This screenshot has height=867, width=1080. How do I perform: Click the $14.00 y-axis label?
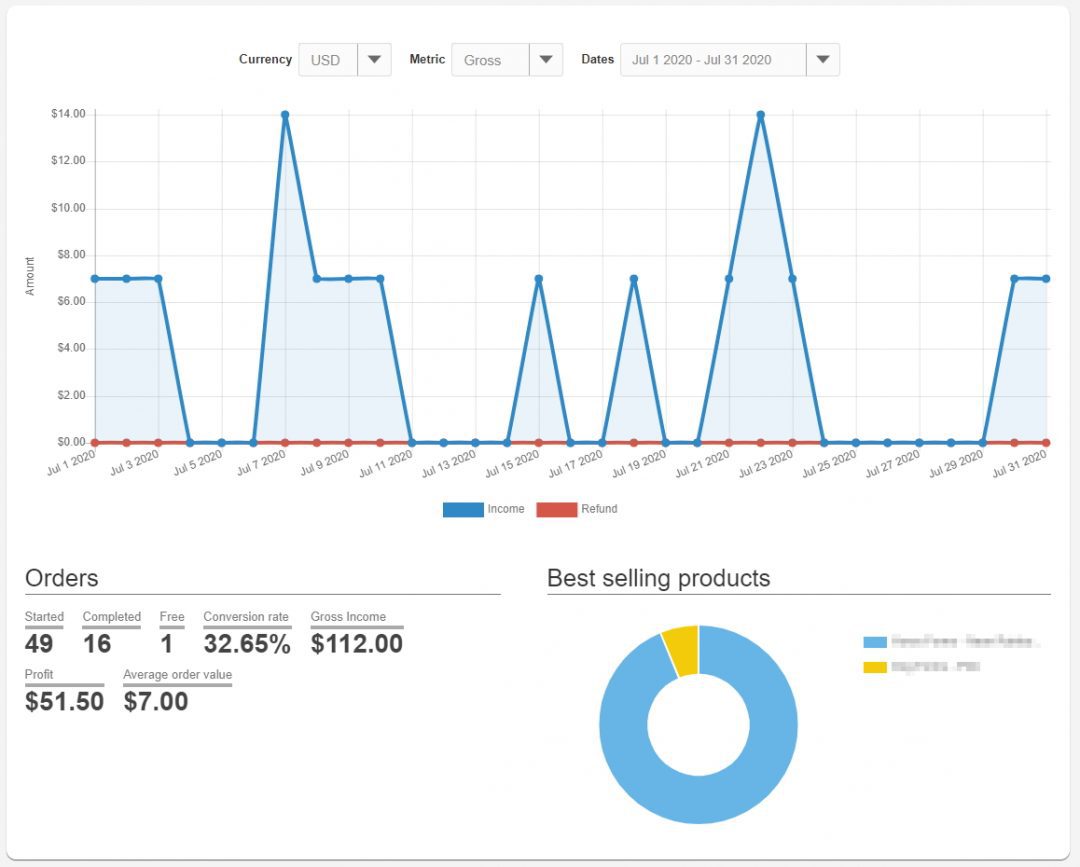click(68, 114)
